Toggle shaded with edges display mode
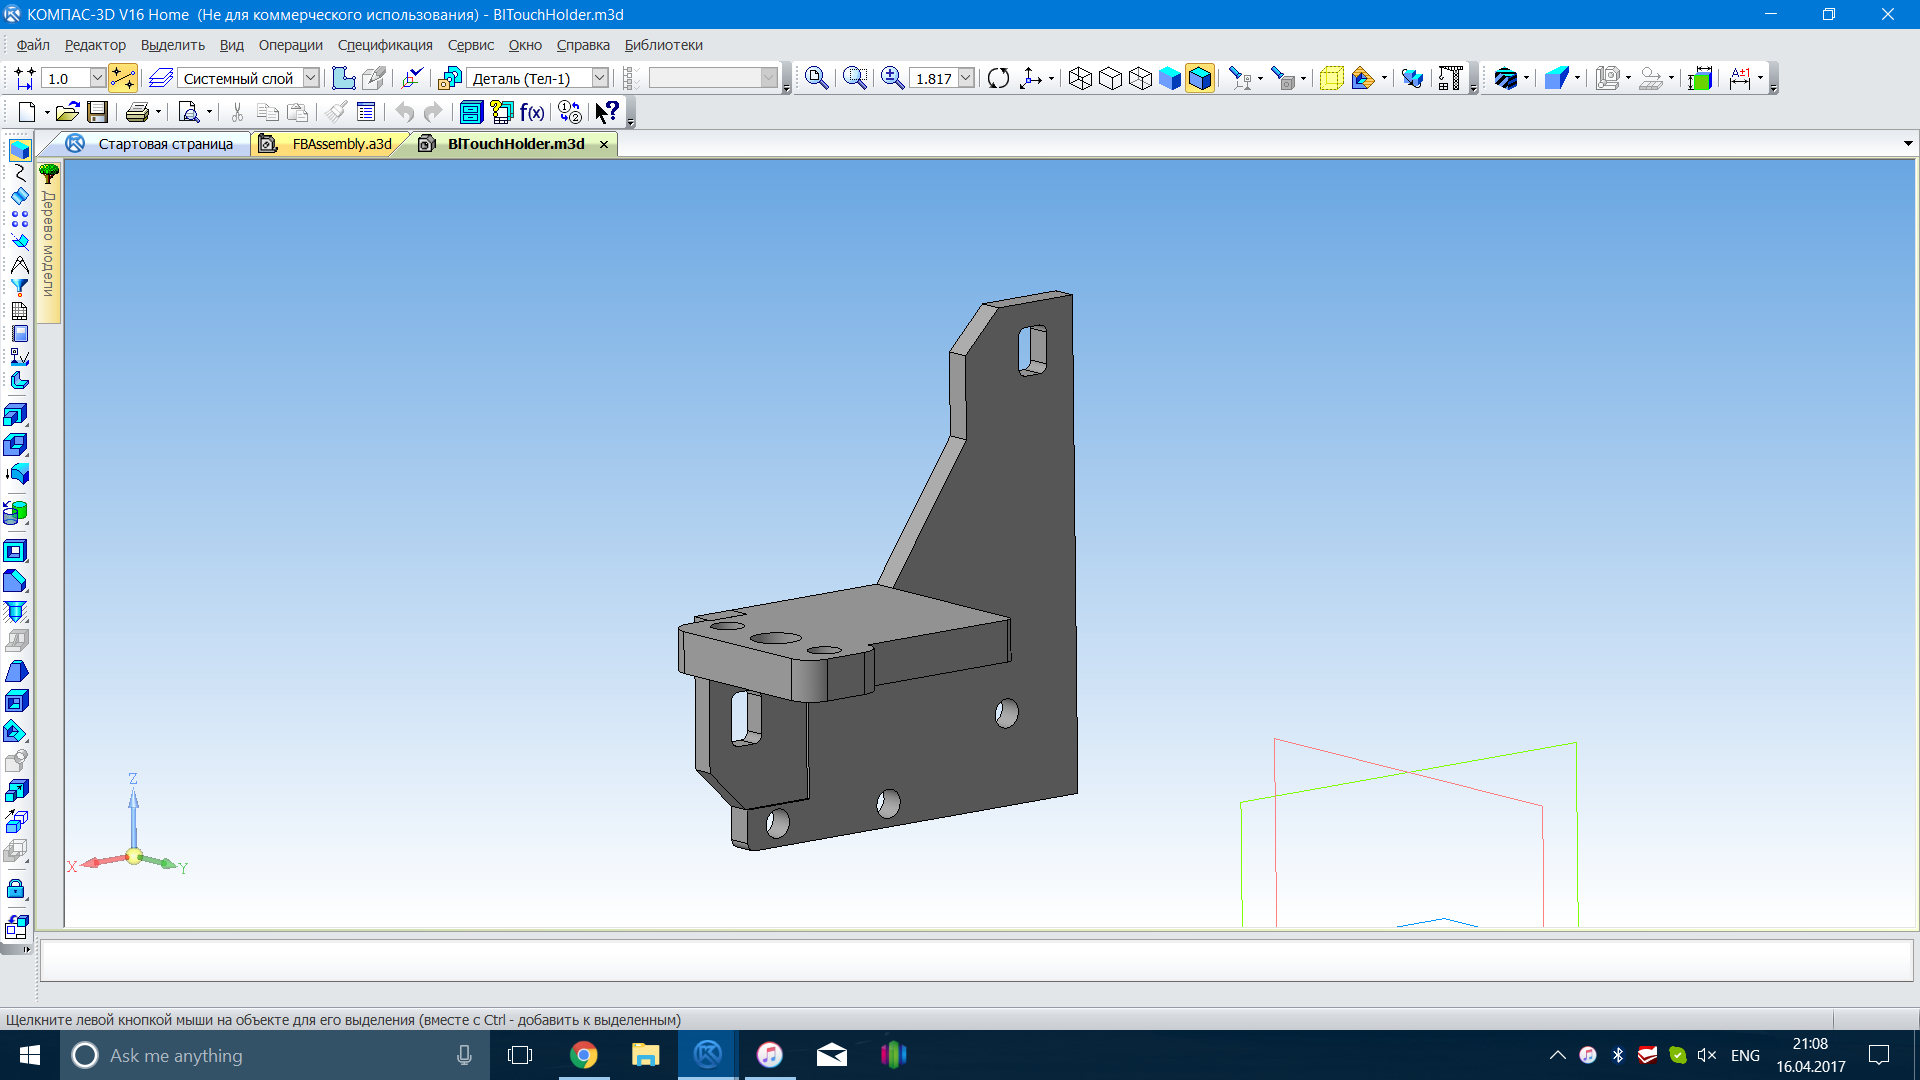The height and width of the screenshot is (1080, 1920). coord(1200,78)
